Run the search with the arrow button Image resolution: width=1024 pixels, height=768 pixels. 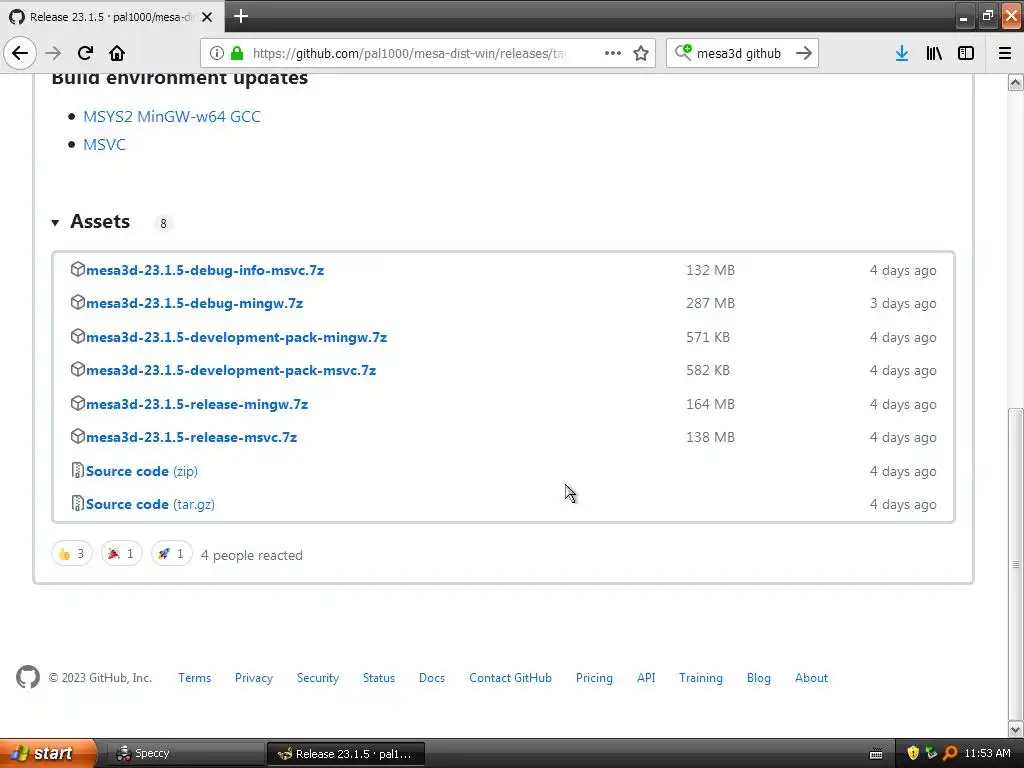pyautogui.click(x=804, y=53)
